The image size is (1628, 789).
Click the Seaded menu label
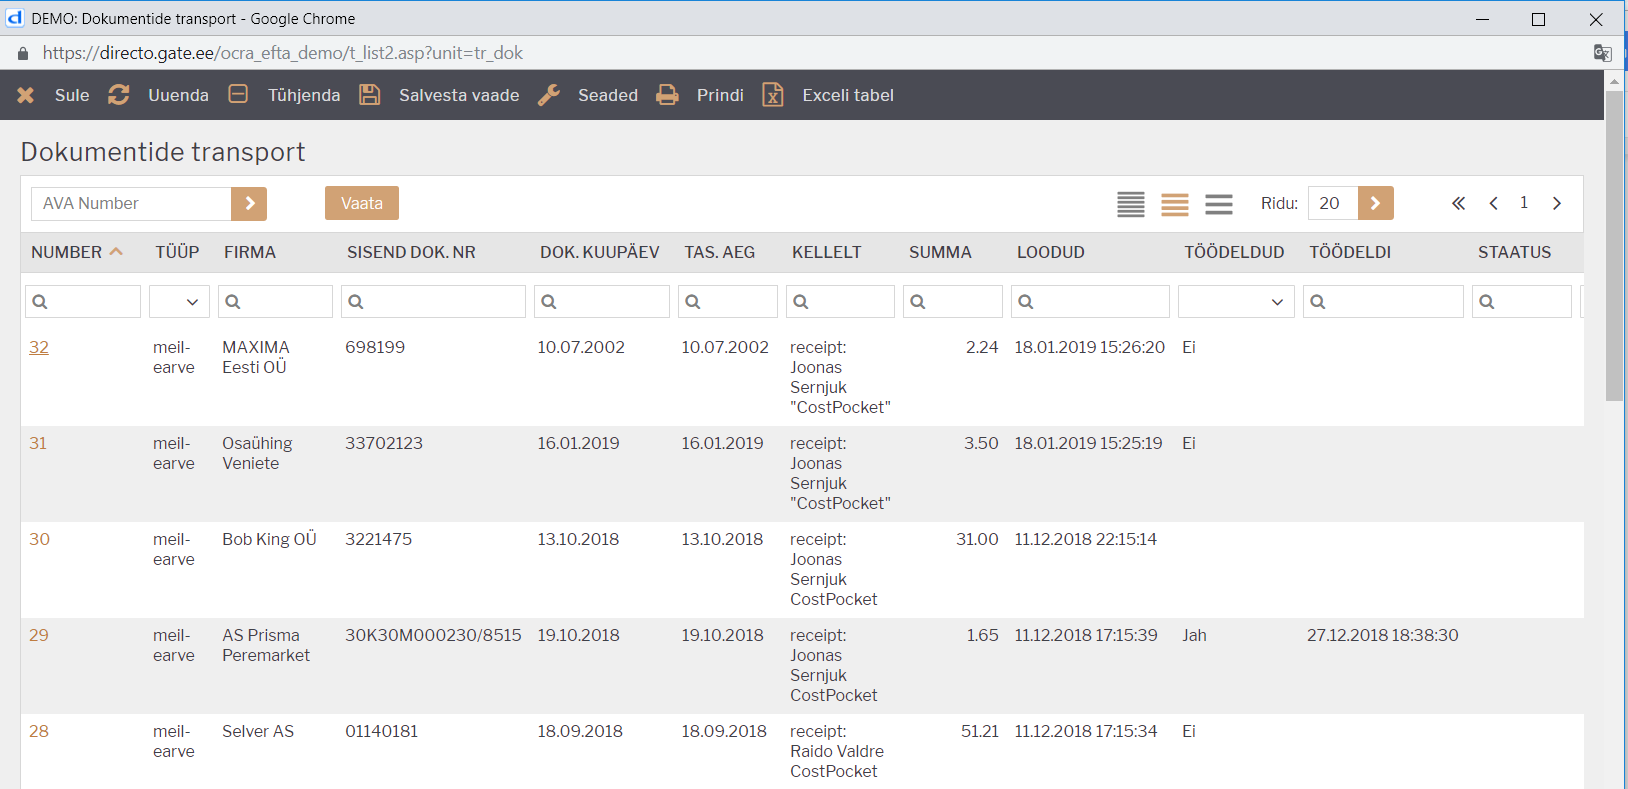[608, 95]
